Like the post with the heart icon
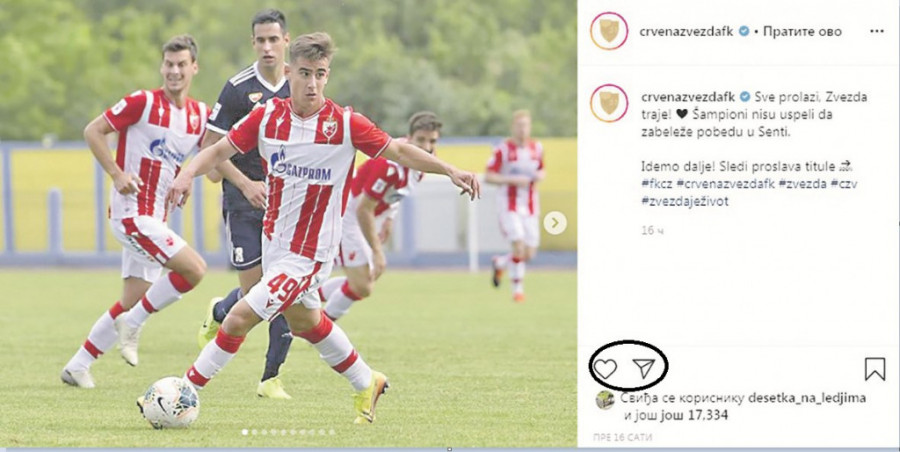The width and height of the screenshot is (900, 452). pyautogui.click(x=604, y=368)
